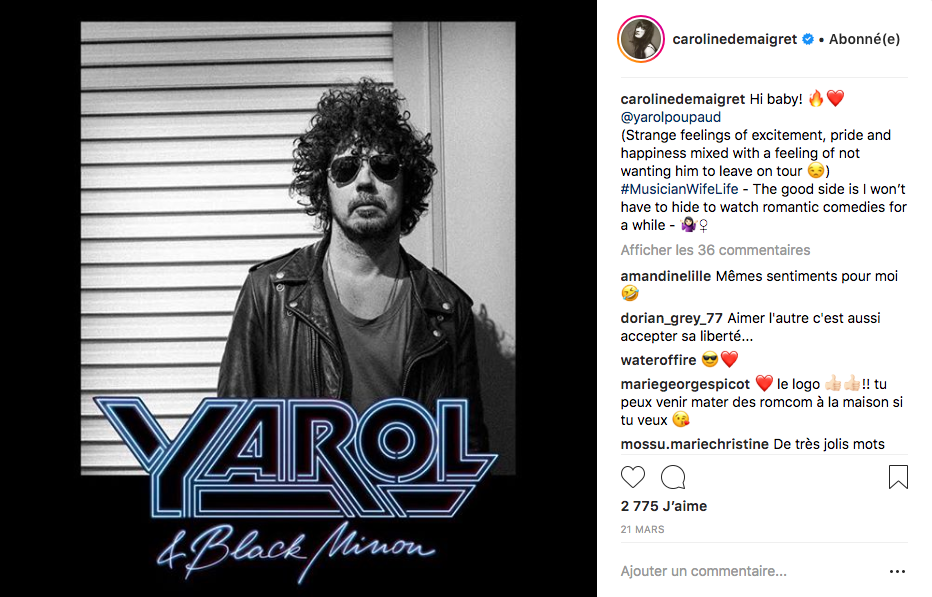
Task: Open carolinedemaigret username in header
Action: pos(735,39)
